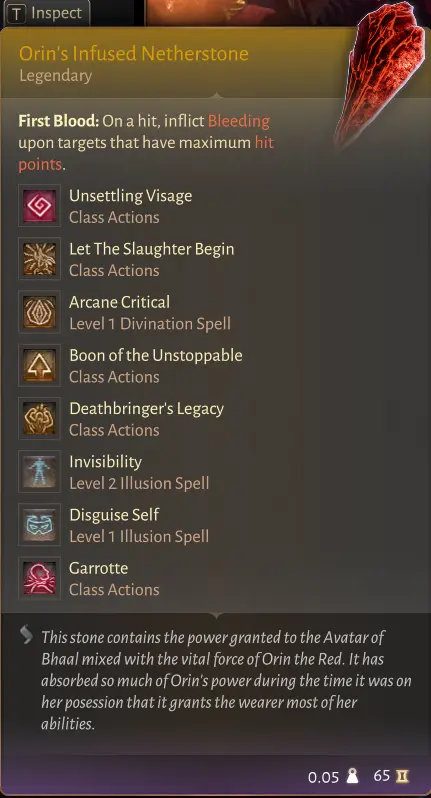Image resolution: width=431 pixels, height=798 pixels.
Task: Click the gold value icon beside 65
Action: pos(402,776)
